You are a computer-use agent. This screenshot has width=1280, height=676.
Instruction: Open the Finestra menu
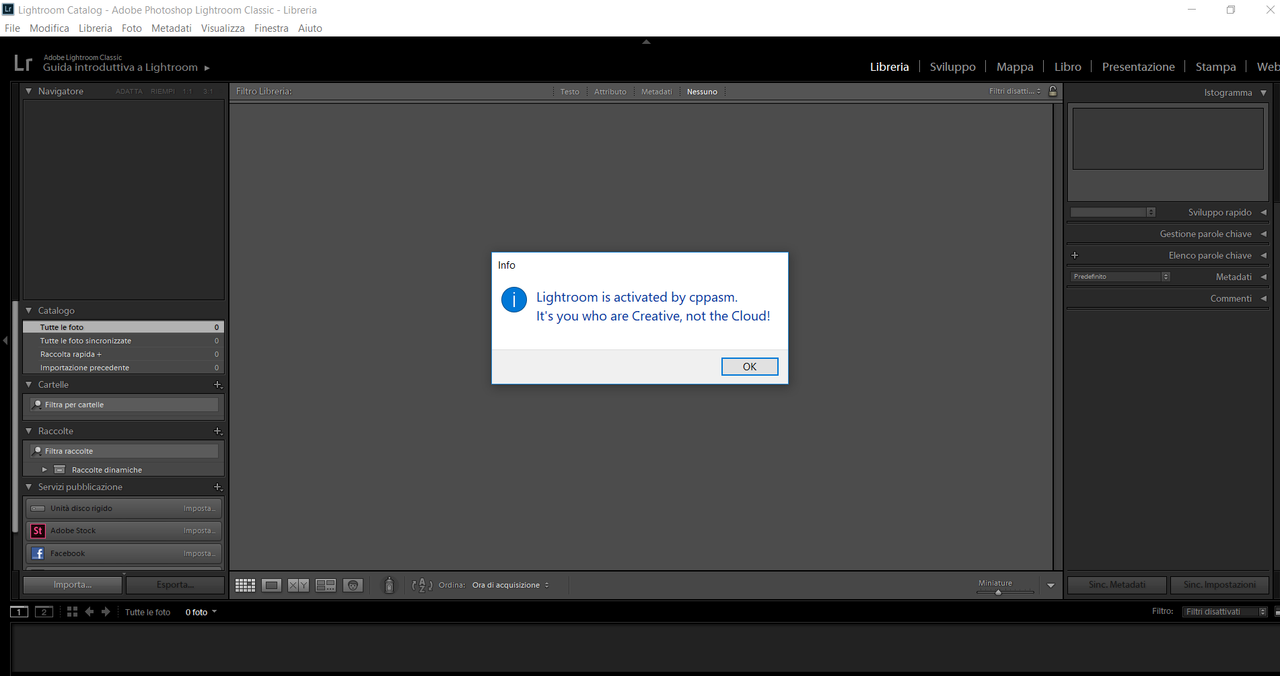(x=271, y=28)
